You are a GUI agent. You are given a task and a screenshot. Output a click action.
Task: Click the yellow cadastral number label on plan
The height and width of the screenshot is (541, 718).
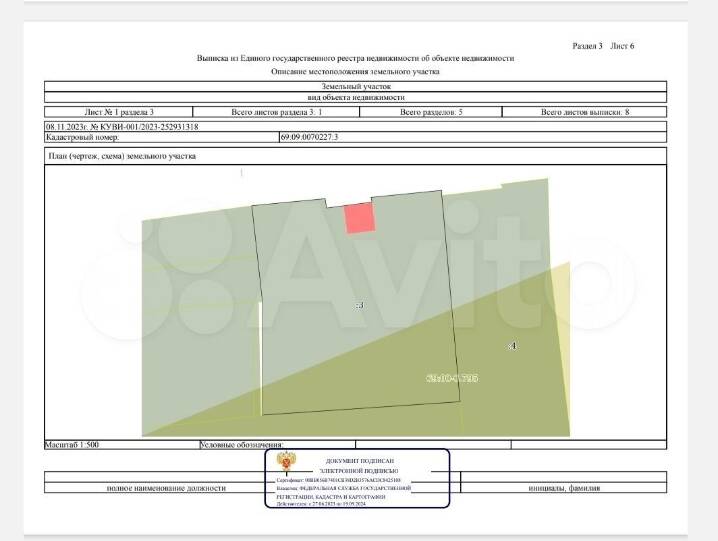453,379
